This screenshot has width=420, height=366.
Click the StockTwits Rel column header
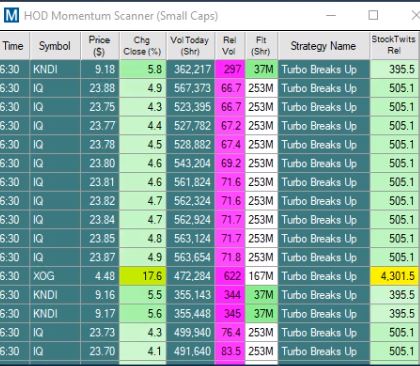pyautogui.click(x=394, y=46)
